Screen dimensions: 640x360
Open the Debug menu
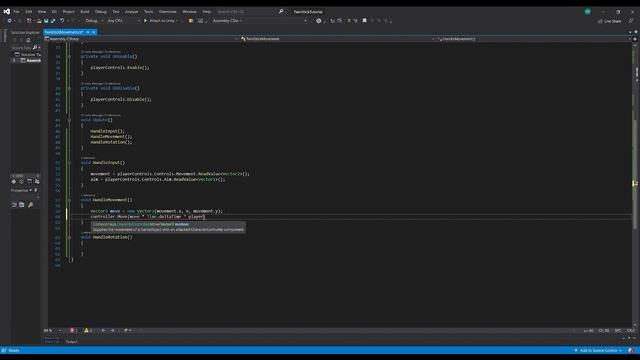coord(100,11)
